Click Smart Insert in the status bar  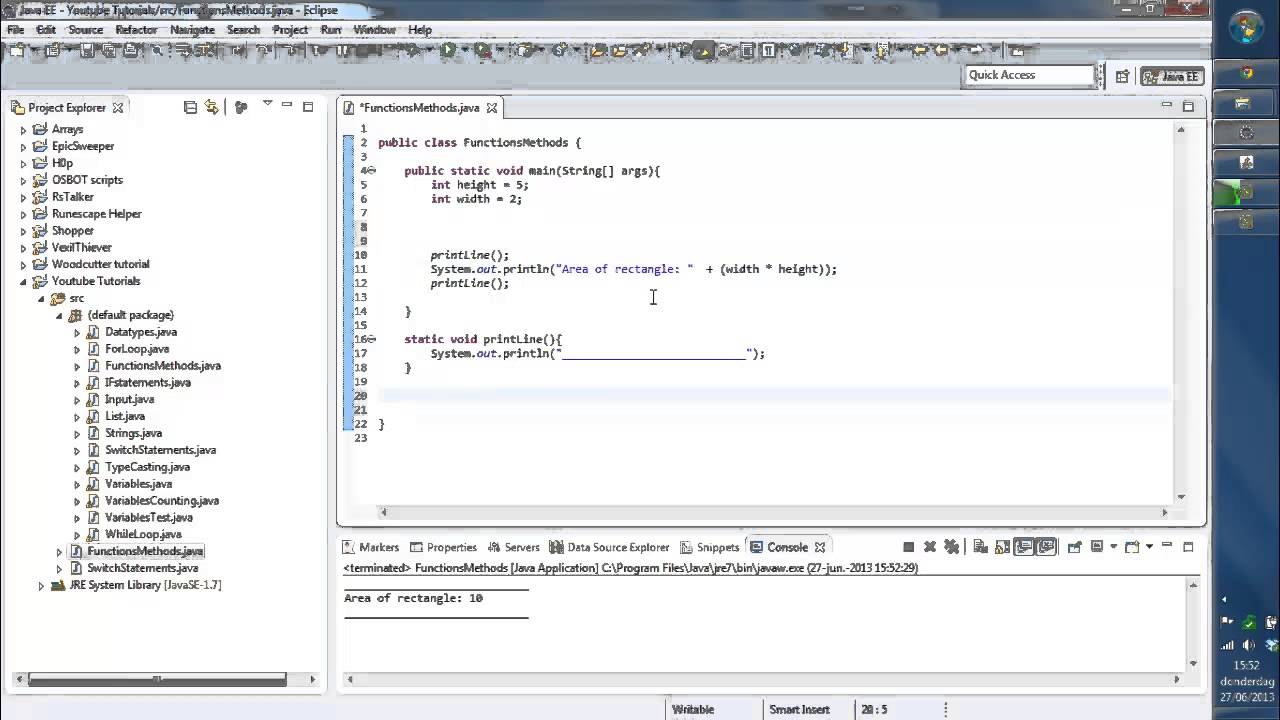pyautogui.click(x=799, y=709)
